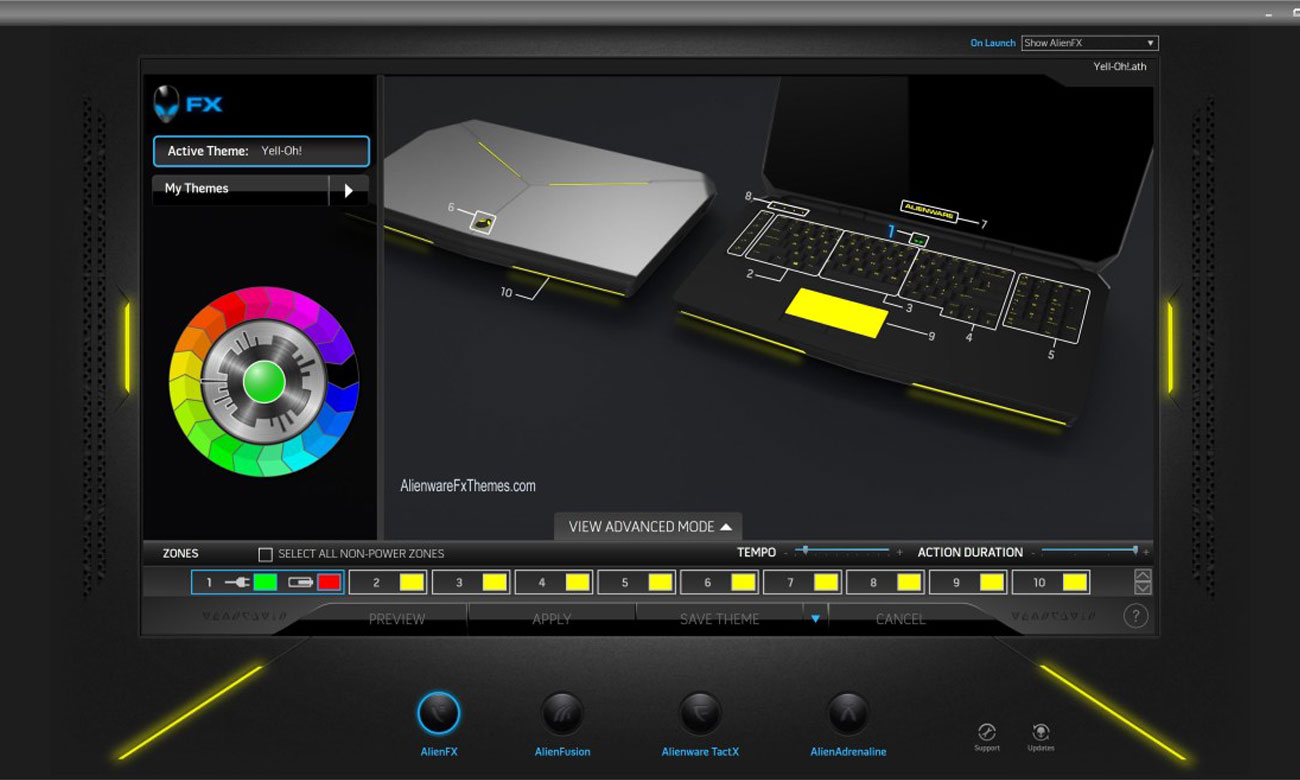
Task: Open the AlienFX module icon
Action: tap(438, 713)
